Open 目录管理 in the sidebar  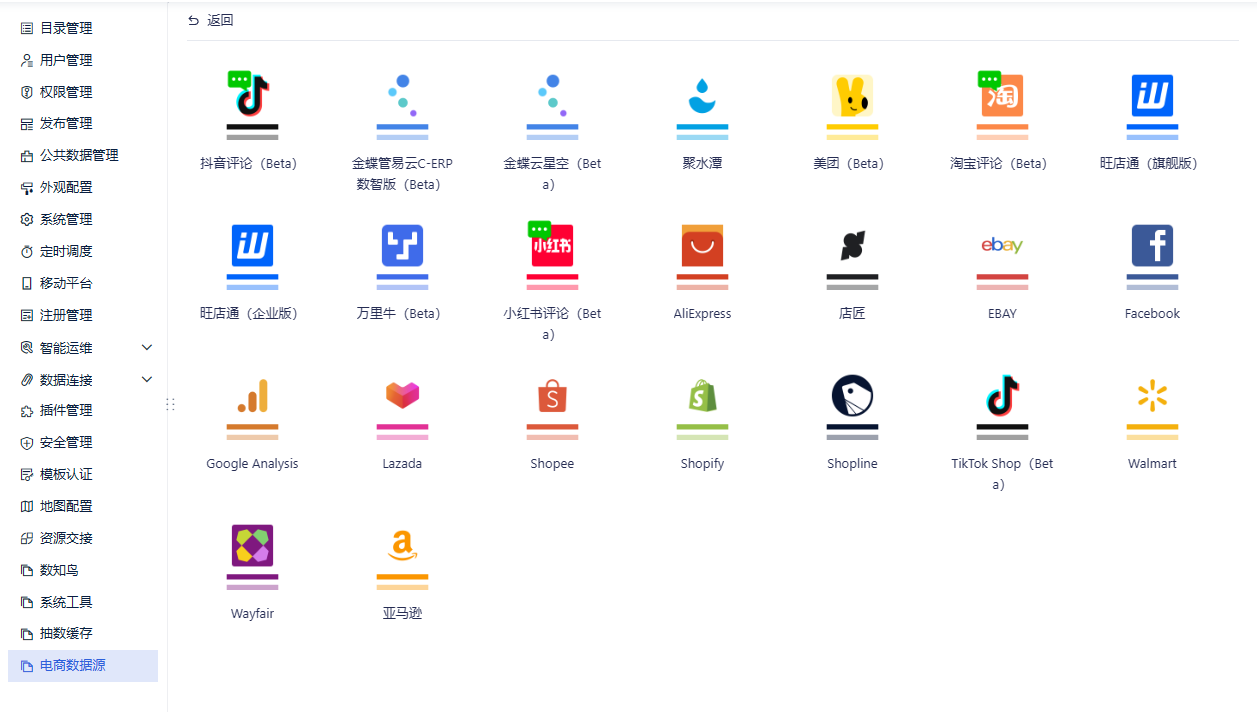[83, 28]
